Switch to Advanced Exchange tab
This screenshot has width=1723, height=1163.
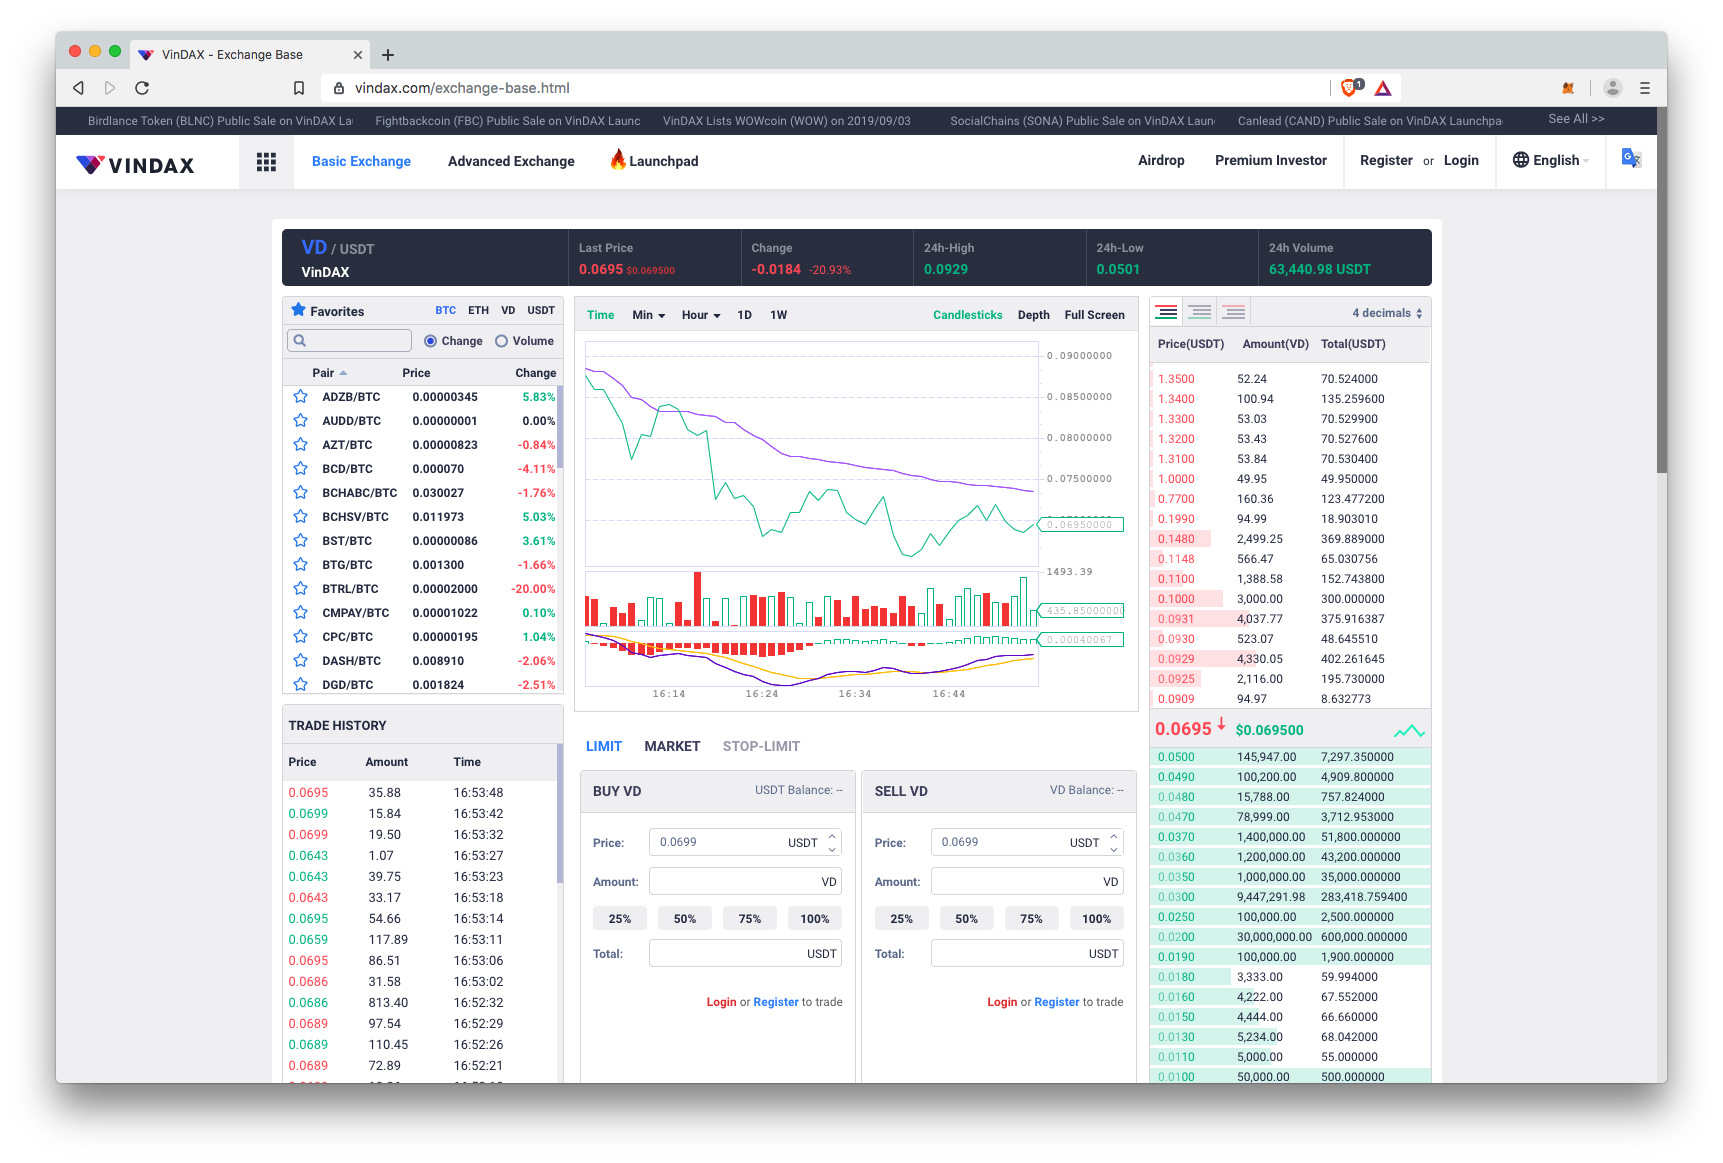[x=511, y=161]
